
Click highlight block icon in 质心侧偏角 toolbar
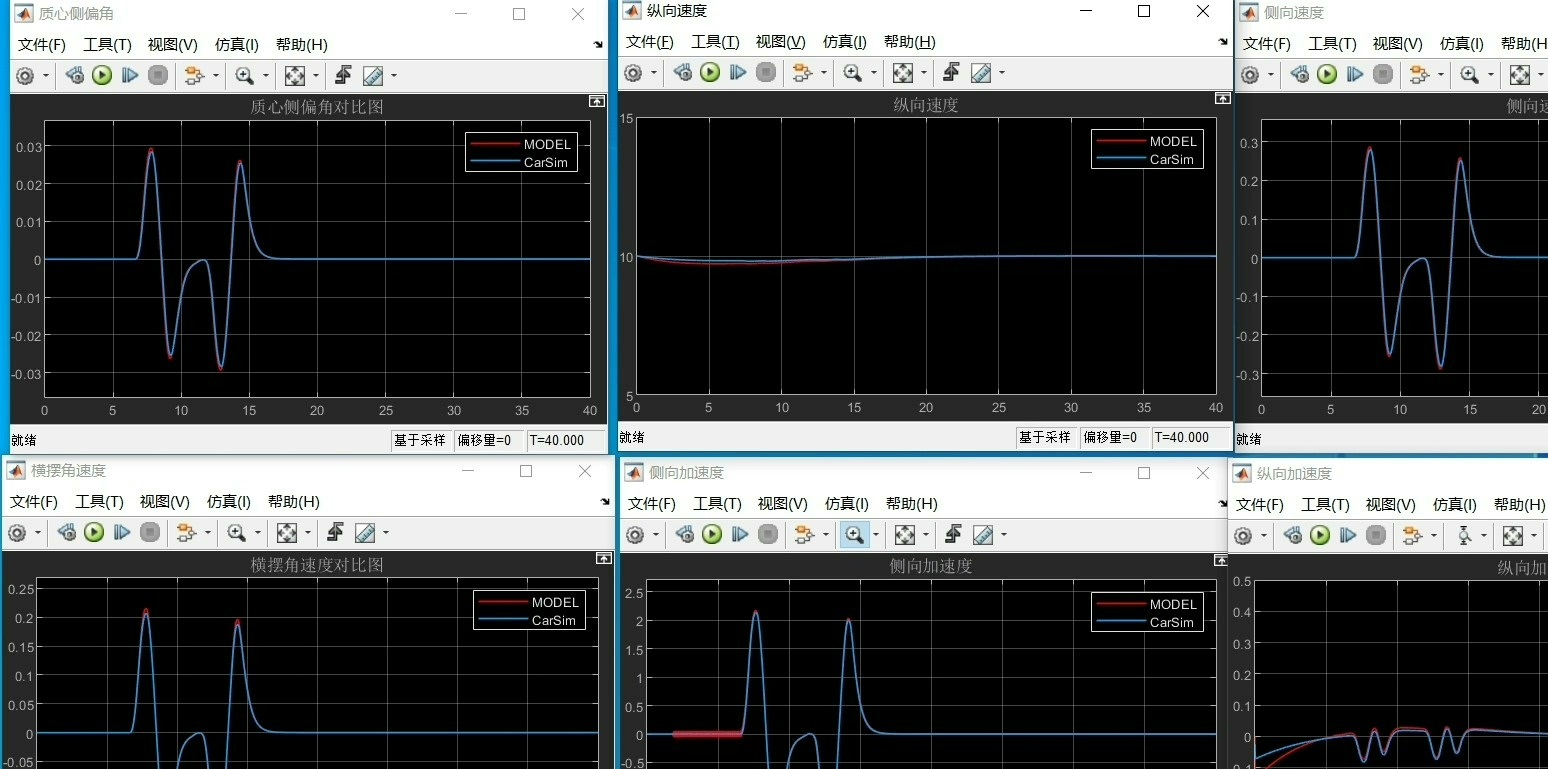click(x=193, y=75)
